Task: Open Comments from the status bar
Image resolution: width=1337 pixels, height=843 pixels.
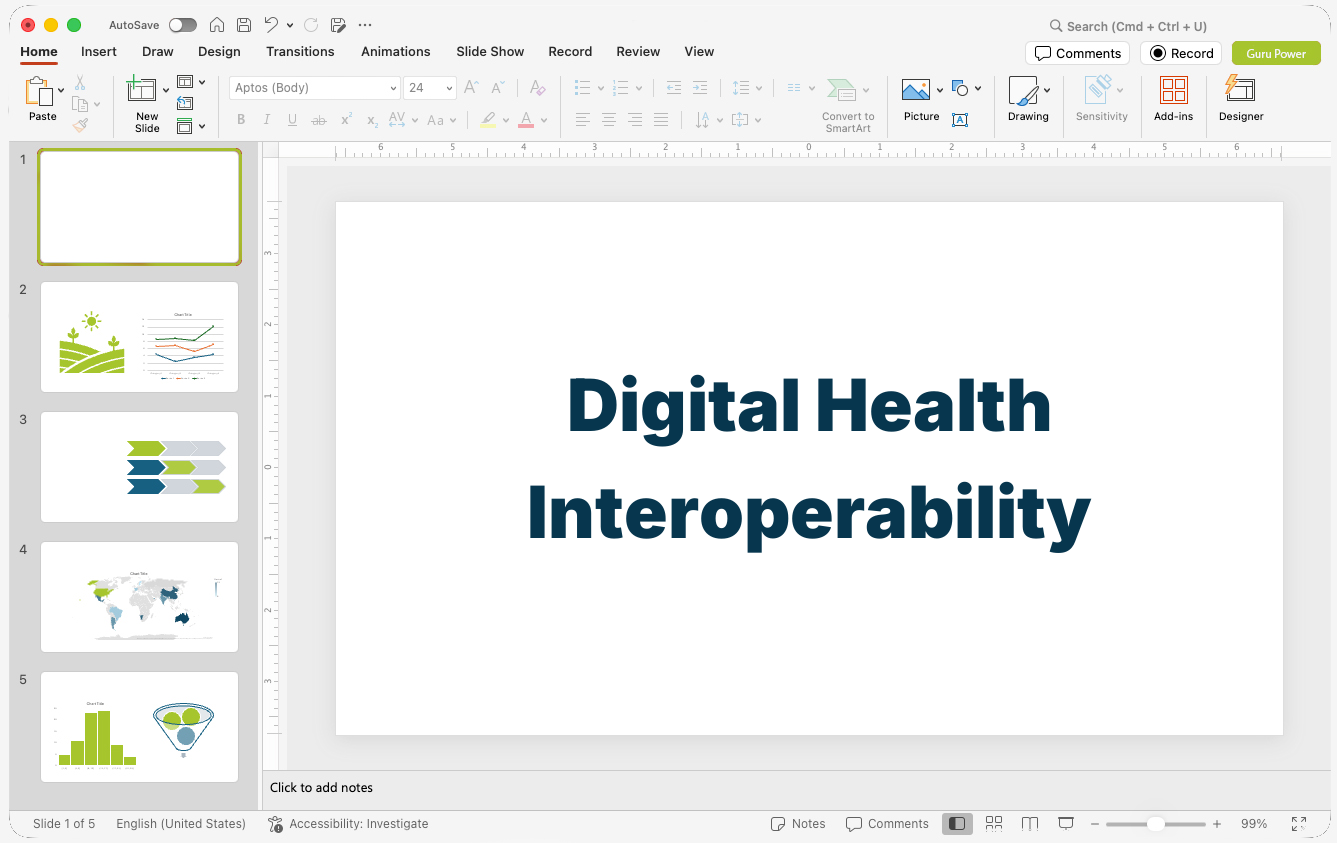Action: click(887, 824)
